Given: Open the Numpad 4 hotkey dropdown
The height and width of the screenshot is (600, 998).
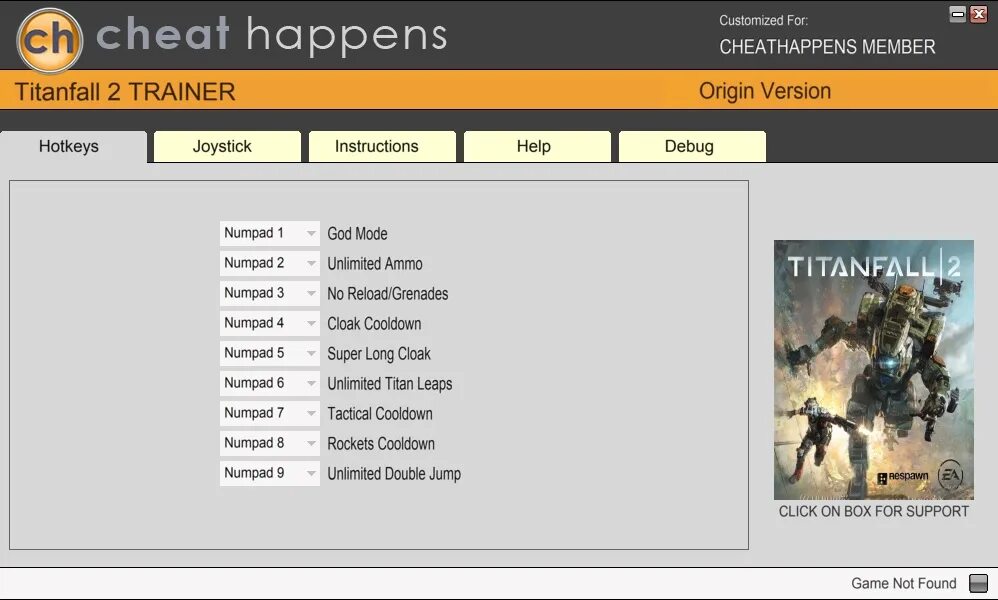Looking at the screenshot, I should tap(269, 323).
